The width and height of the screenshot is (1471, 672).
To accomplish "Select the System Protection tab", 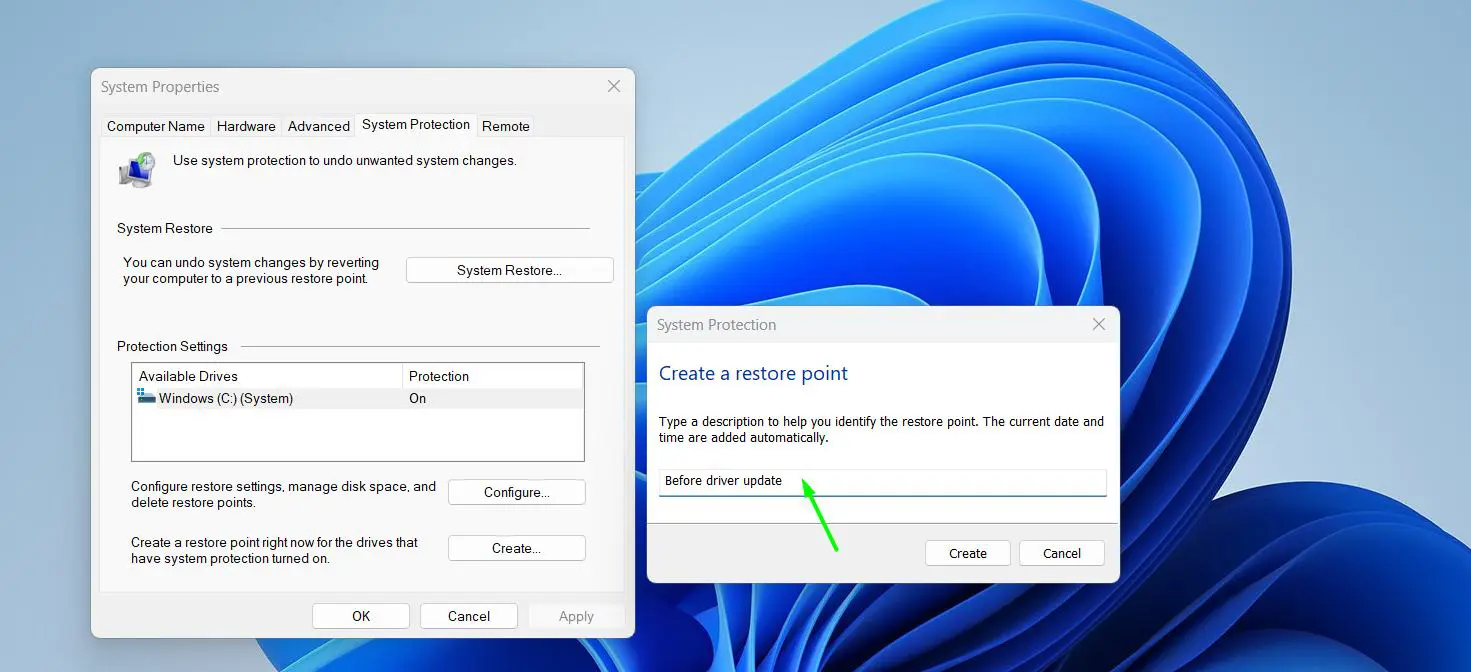I will (x=416, y=124).
